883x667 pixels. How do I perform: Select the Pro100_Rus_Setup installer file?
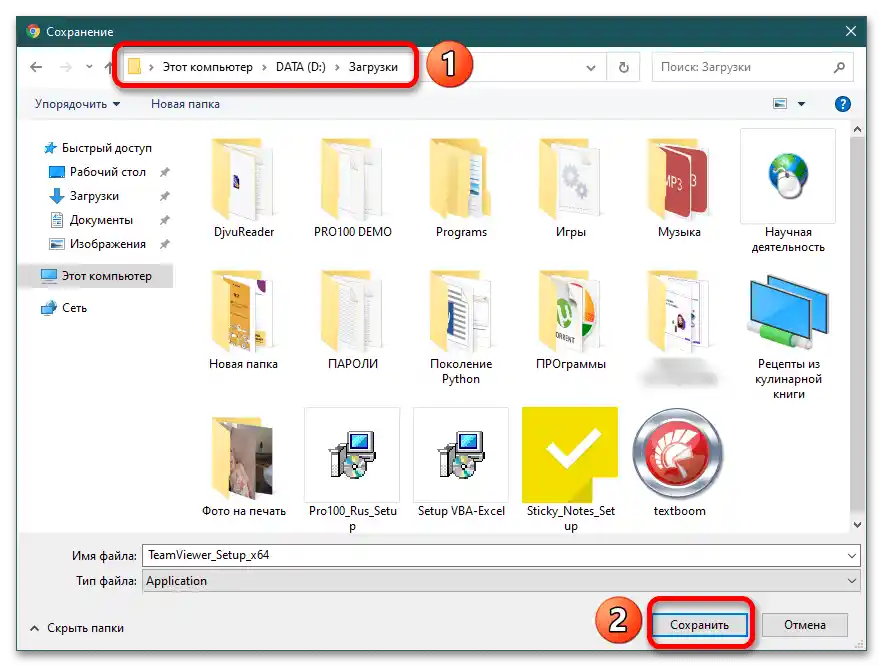point(353,470)
